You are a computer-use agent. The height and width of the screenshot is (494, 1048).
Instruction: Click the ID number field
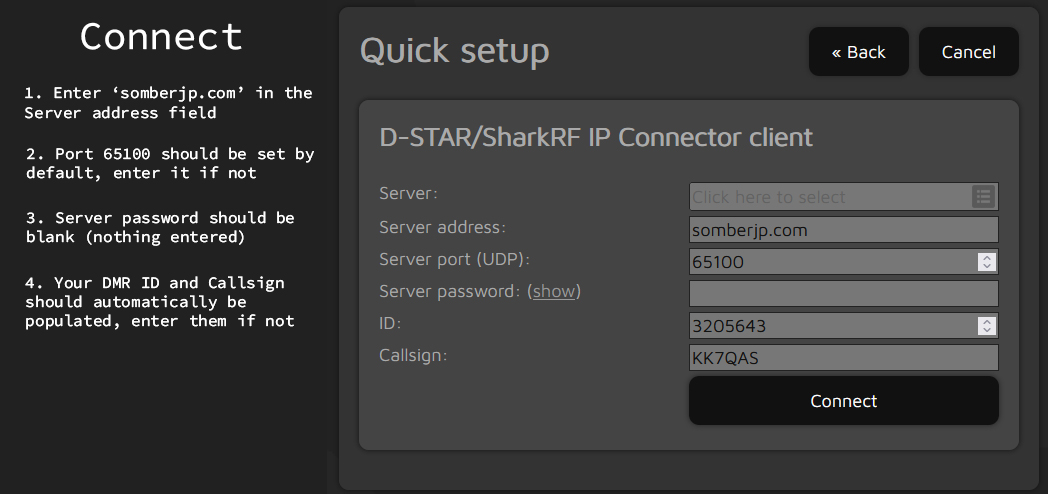click(x=832, y=326)
